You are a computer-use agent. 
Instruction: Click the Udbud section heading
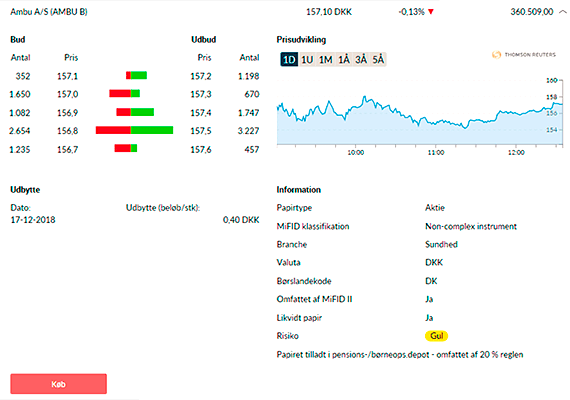coord(204,40)
